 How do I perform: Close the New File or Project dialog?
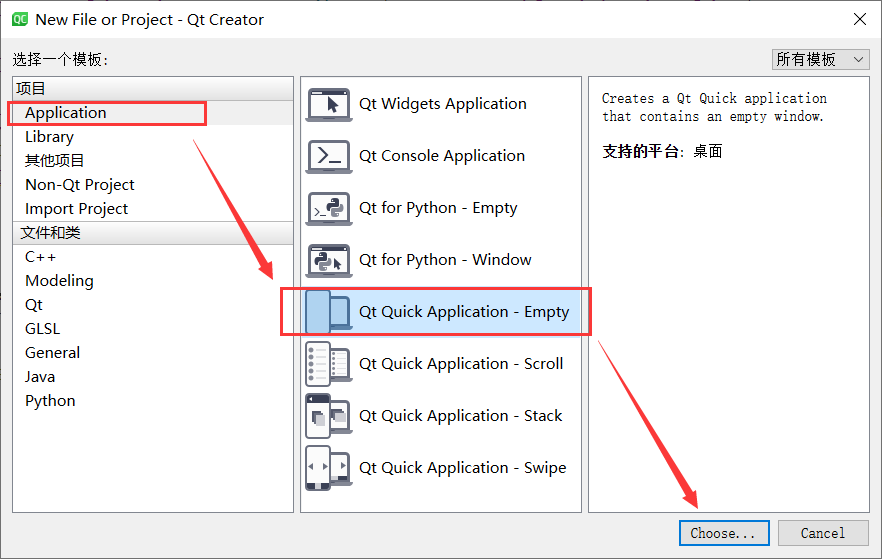point(860,20)
